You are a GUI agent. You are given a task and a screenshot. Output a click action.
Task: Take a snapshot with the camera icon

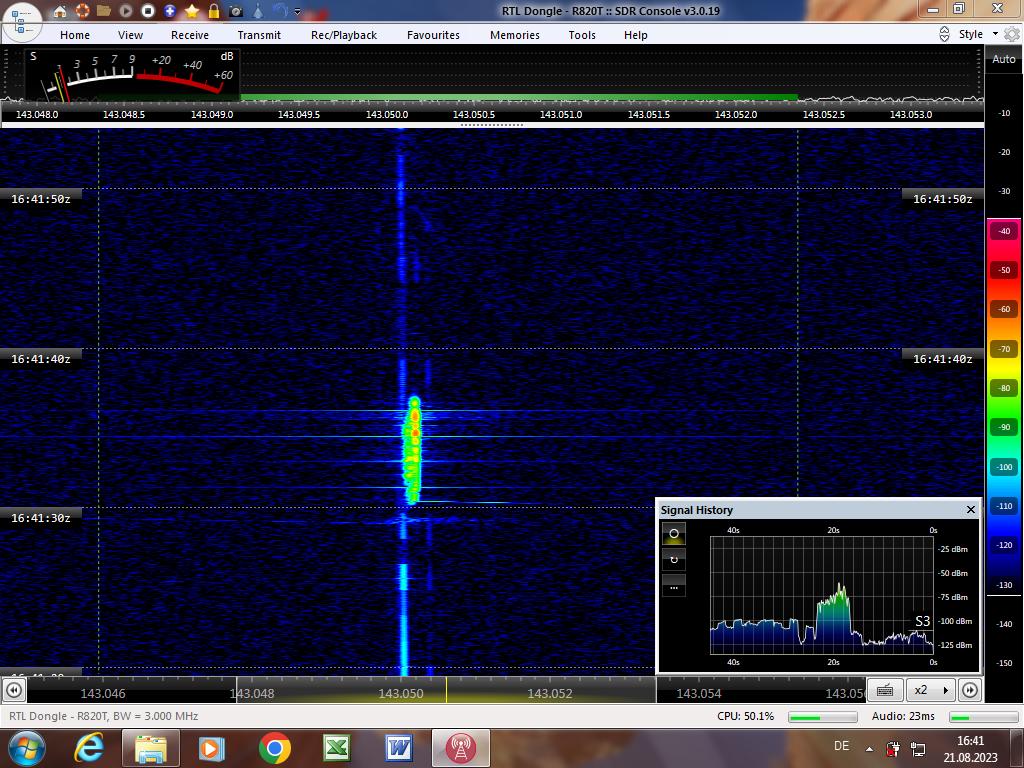click(236, 11)
